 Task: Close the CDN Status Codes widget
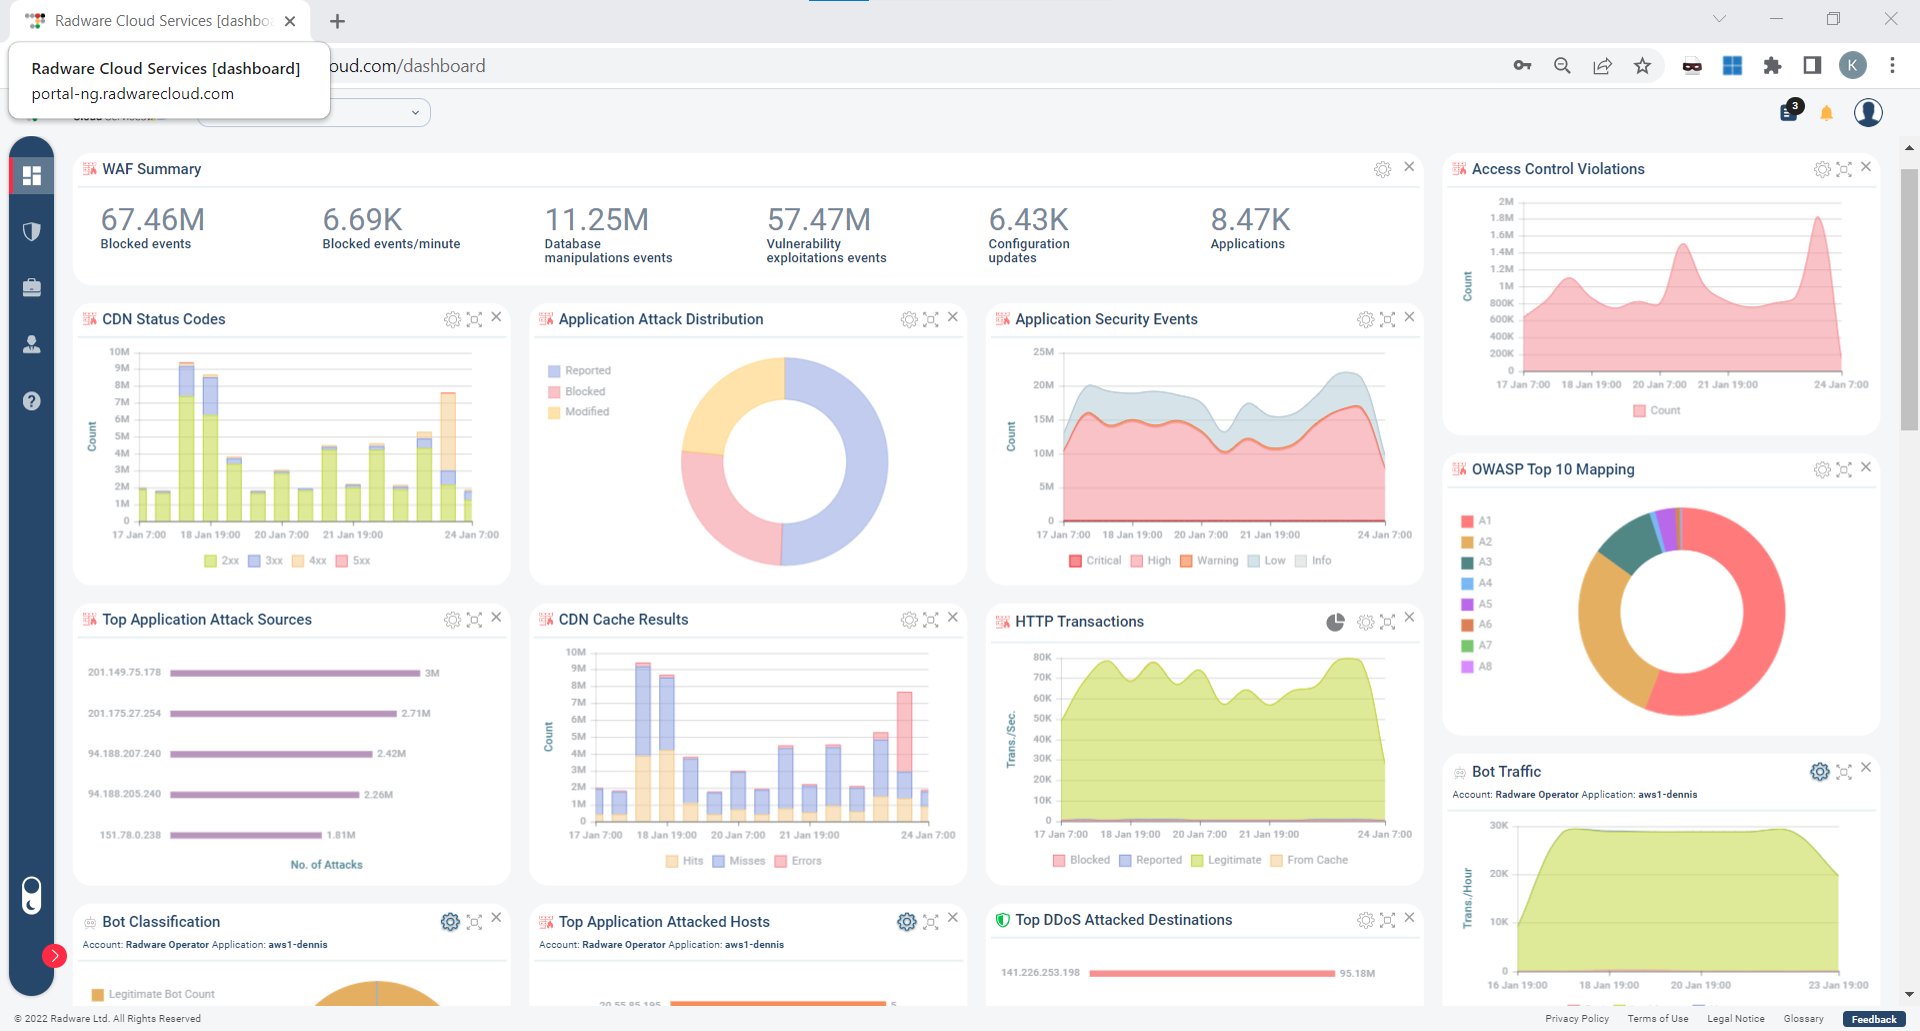pyautogui.click(x=496, y=317)
